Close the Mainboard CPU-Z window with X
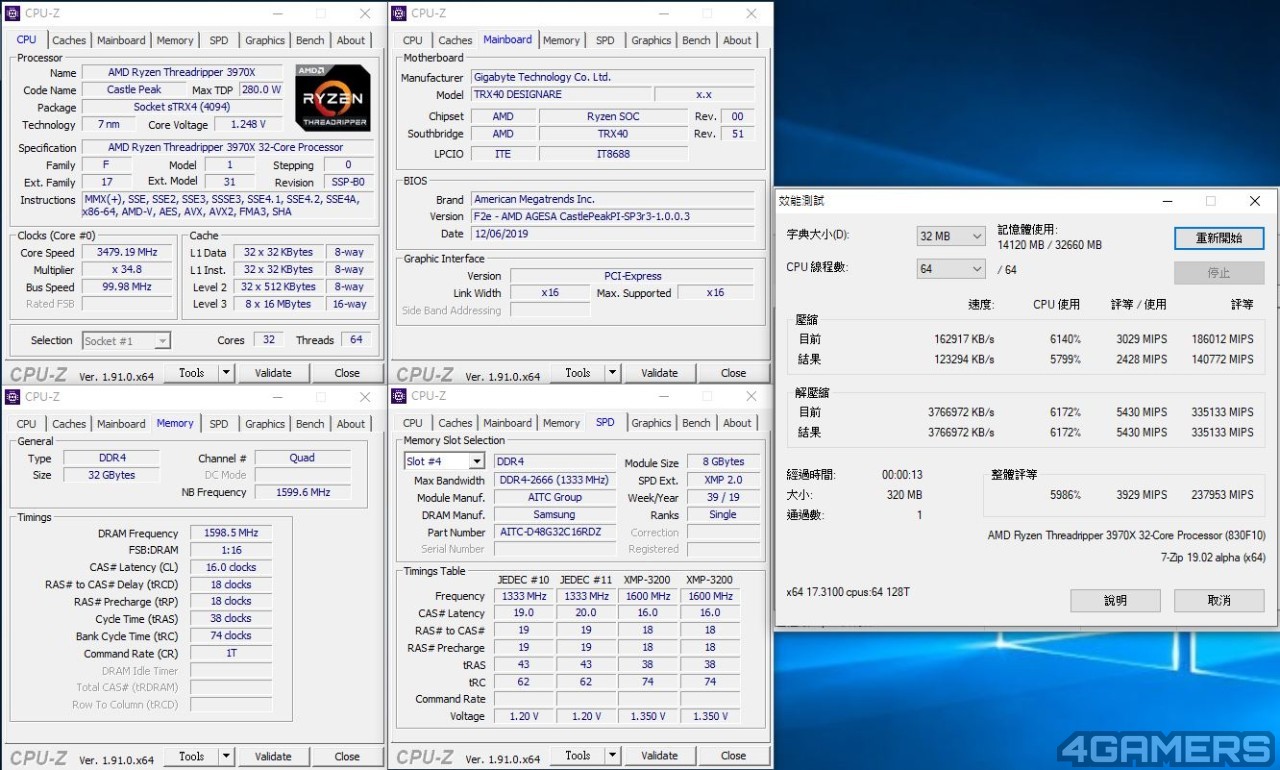Screen dimensions: 1280x770 tap(750, 13)
